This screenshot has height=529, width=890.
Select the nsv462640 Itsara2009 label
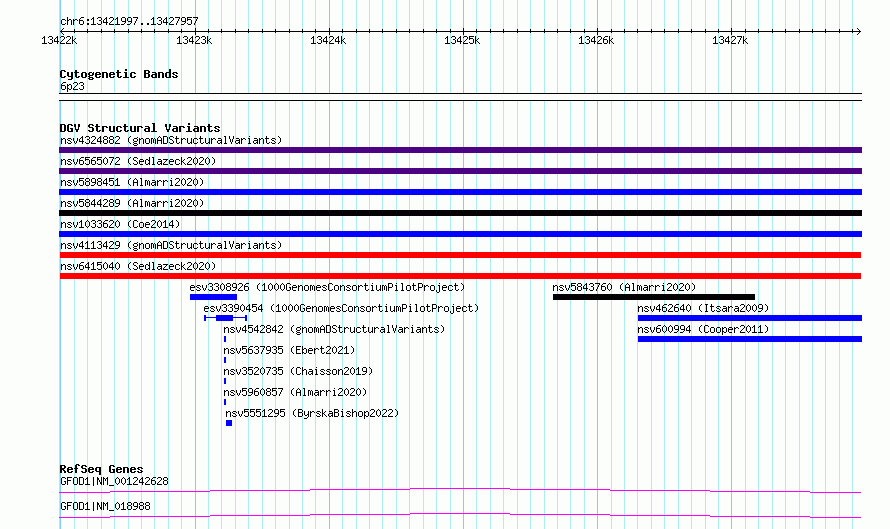pyautogui.click(x=703, y=308)
